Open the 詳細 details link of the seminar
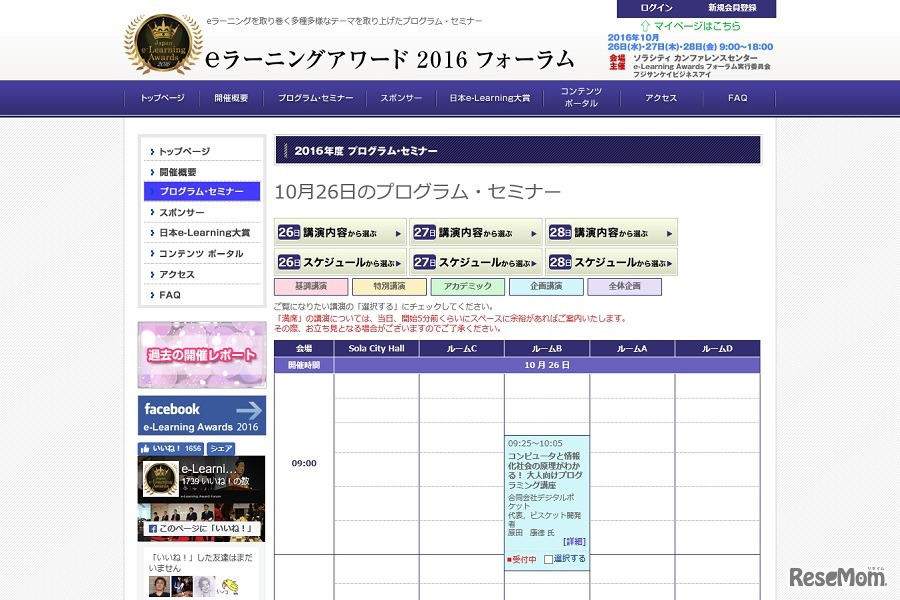 tap(574, 541)
